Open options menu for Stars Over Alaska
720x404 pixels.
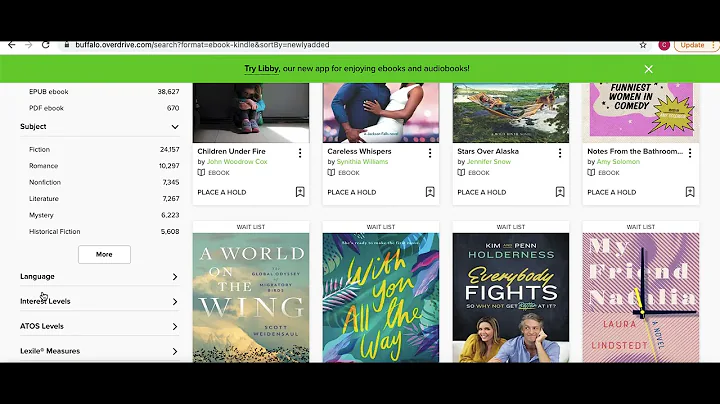click(560, 153)
